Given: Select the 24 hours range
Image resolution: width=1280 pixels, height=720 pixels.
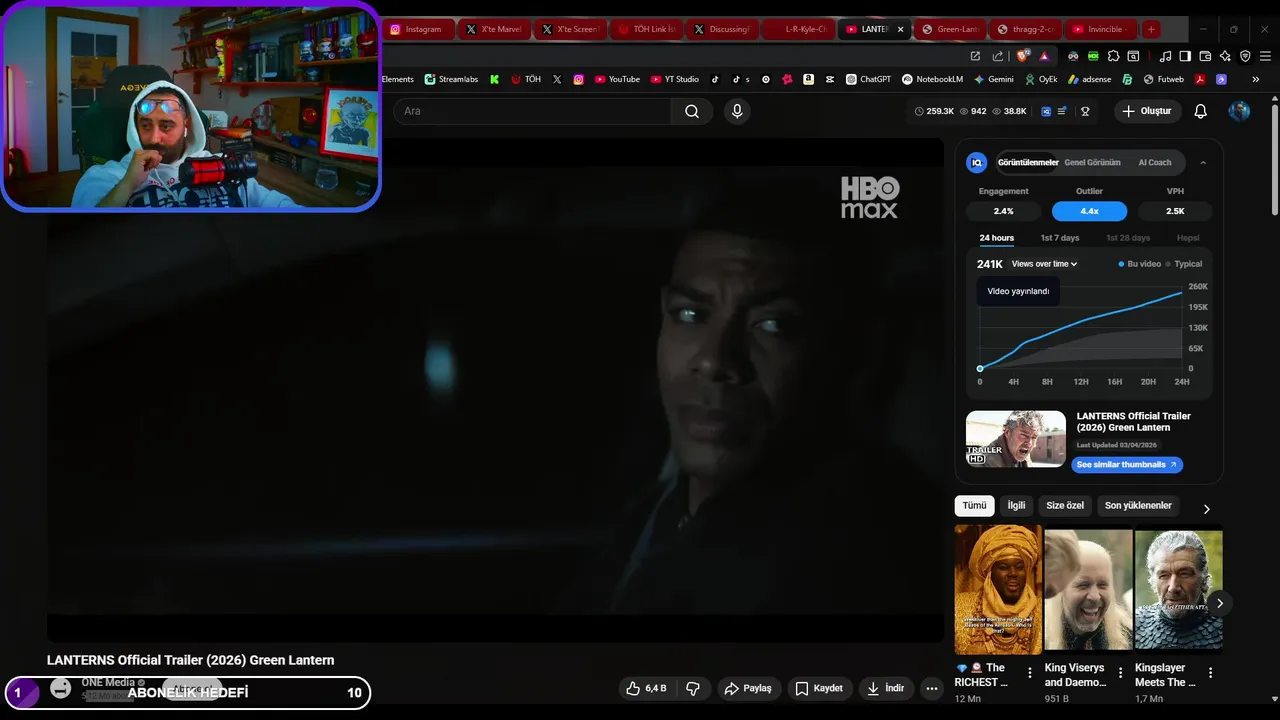Looking at the screenshot, I should pyautogui.click(x=996, y=238).
